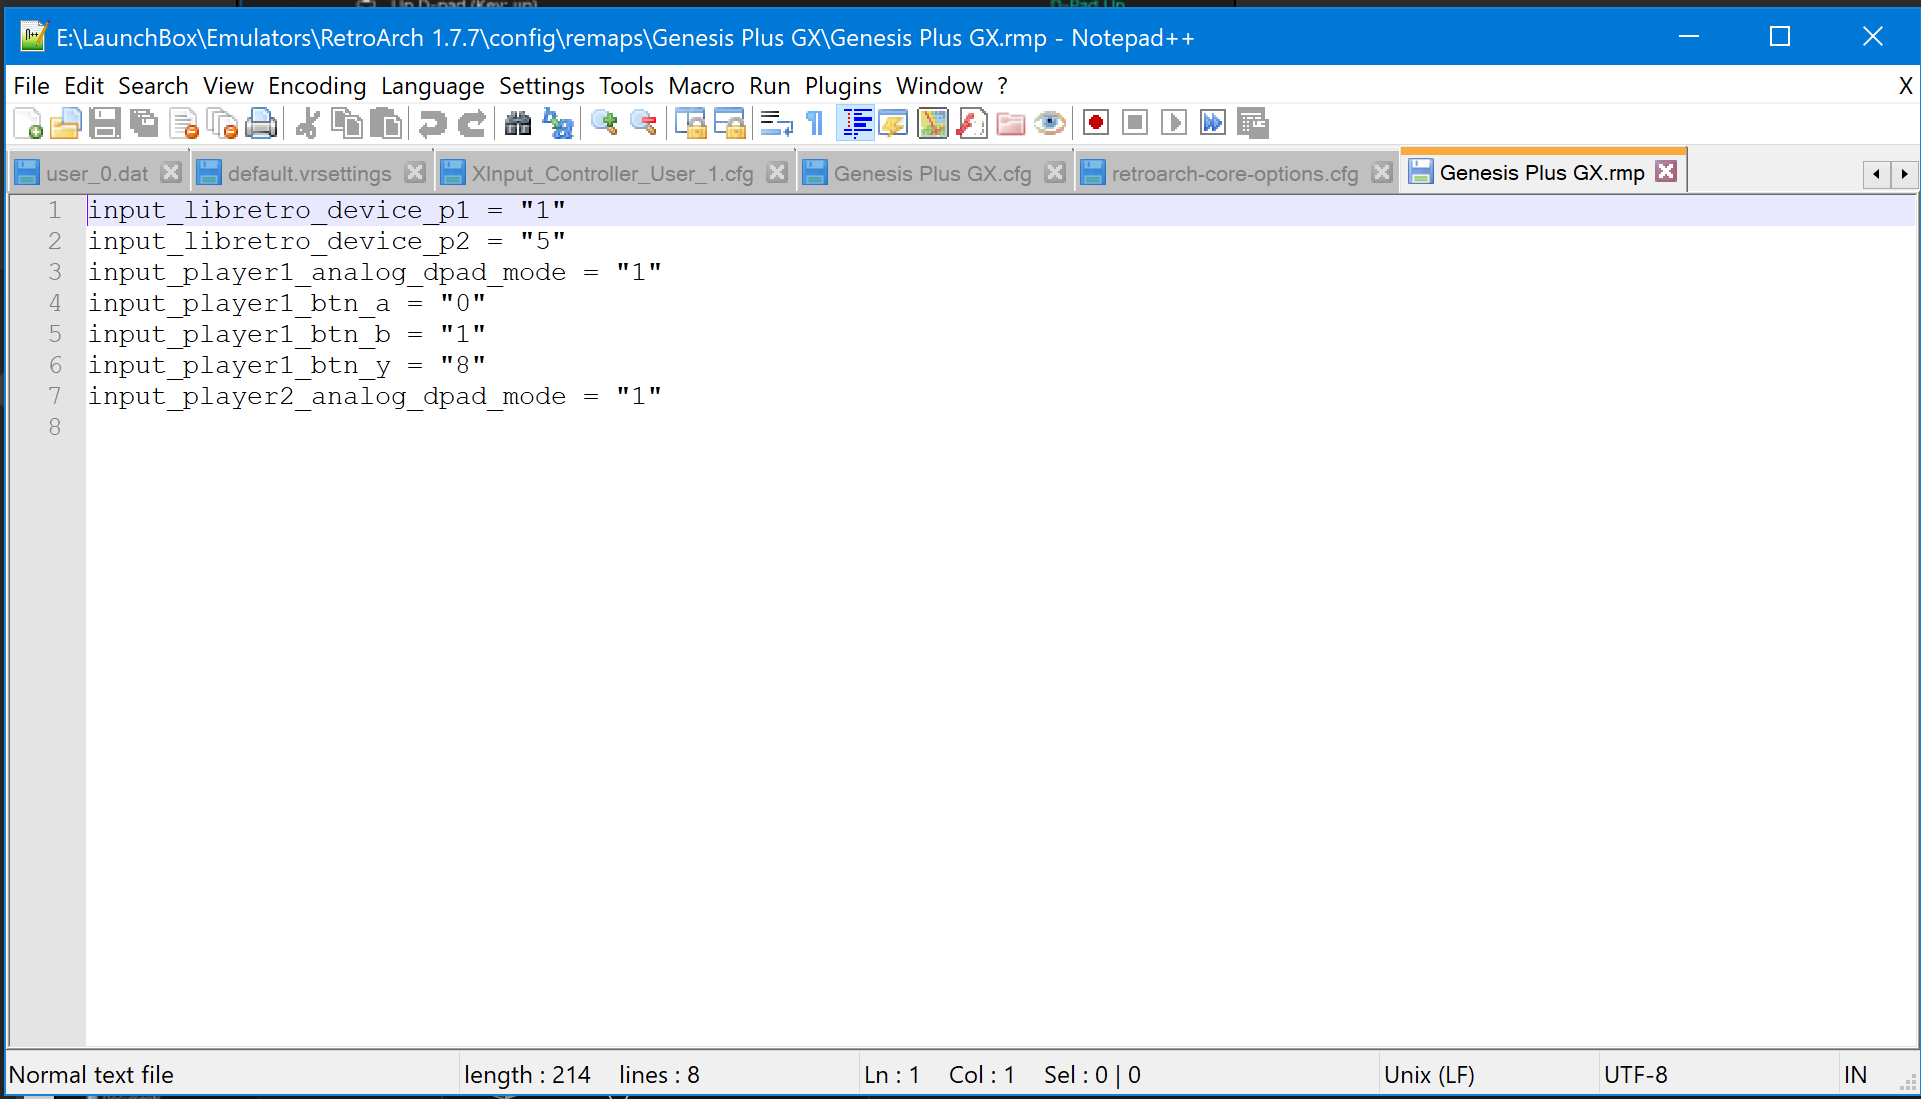Toggle Show All Characters pilcrow icon
The image size is (1921, 1099).
tap(815, 123)
